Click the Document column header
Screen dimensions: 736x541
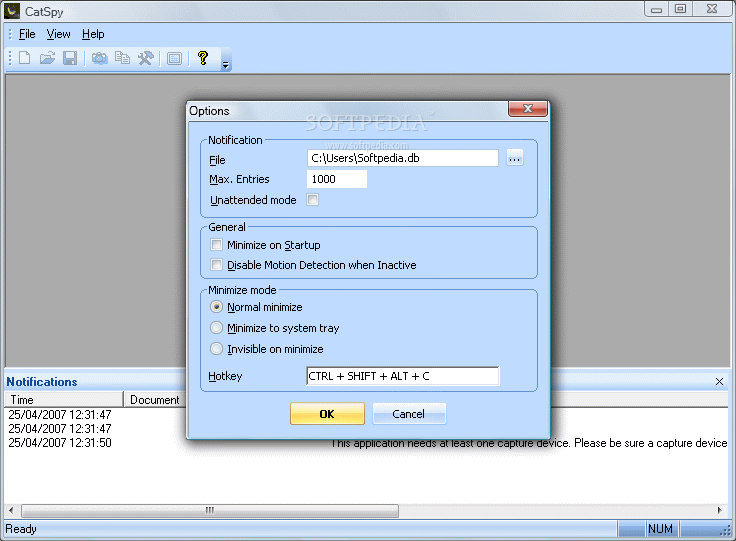tap(155, 400)
